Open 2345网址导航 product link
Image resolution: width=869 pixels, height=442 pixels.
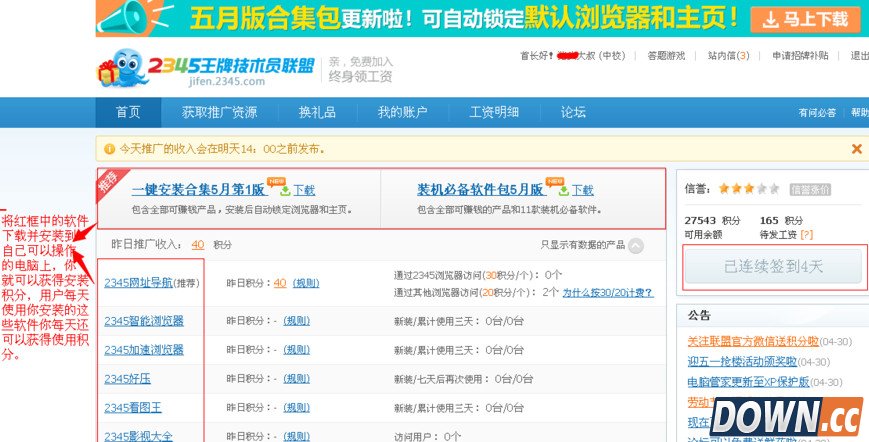pyautogui.click(x=139, y=283)
